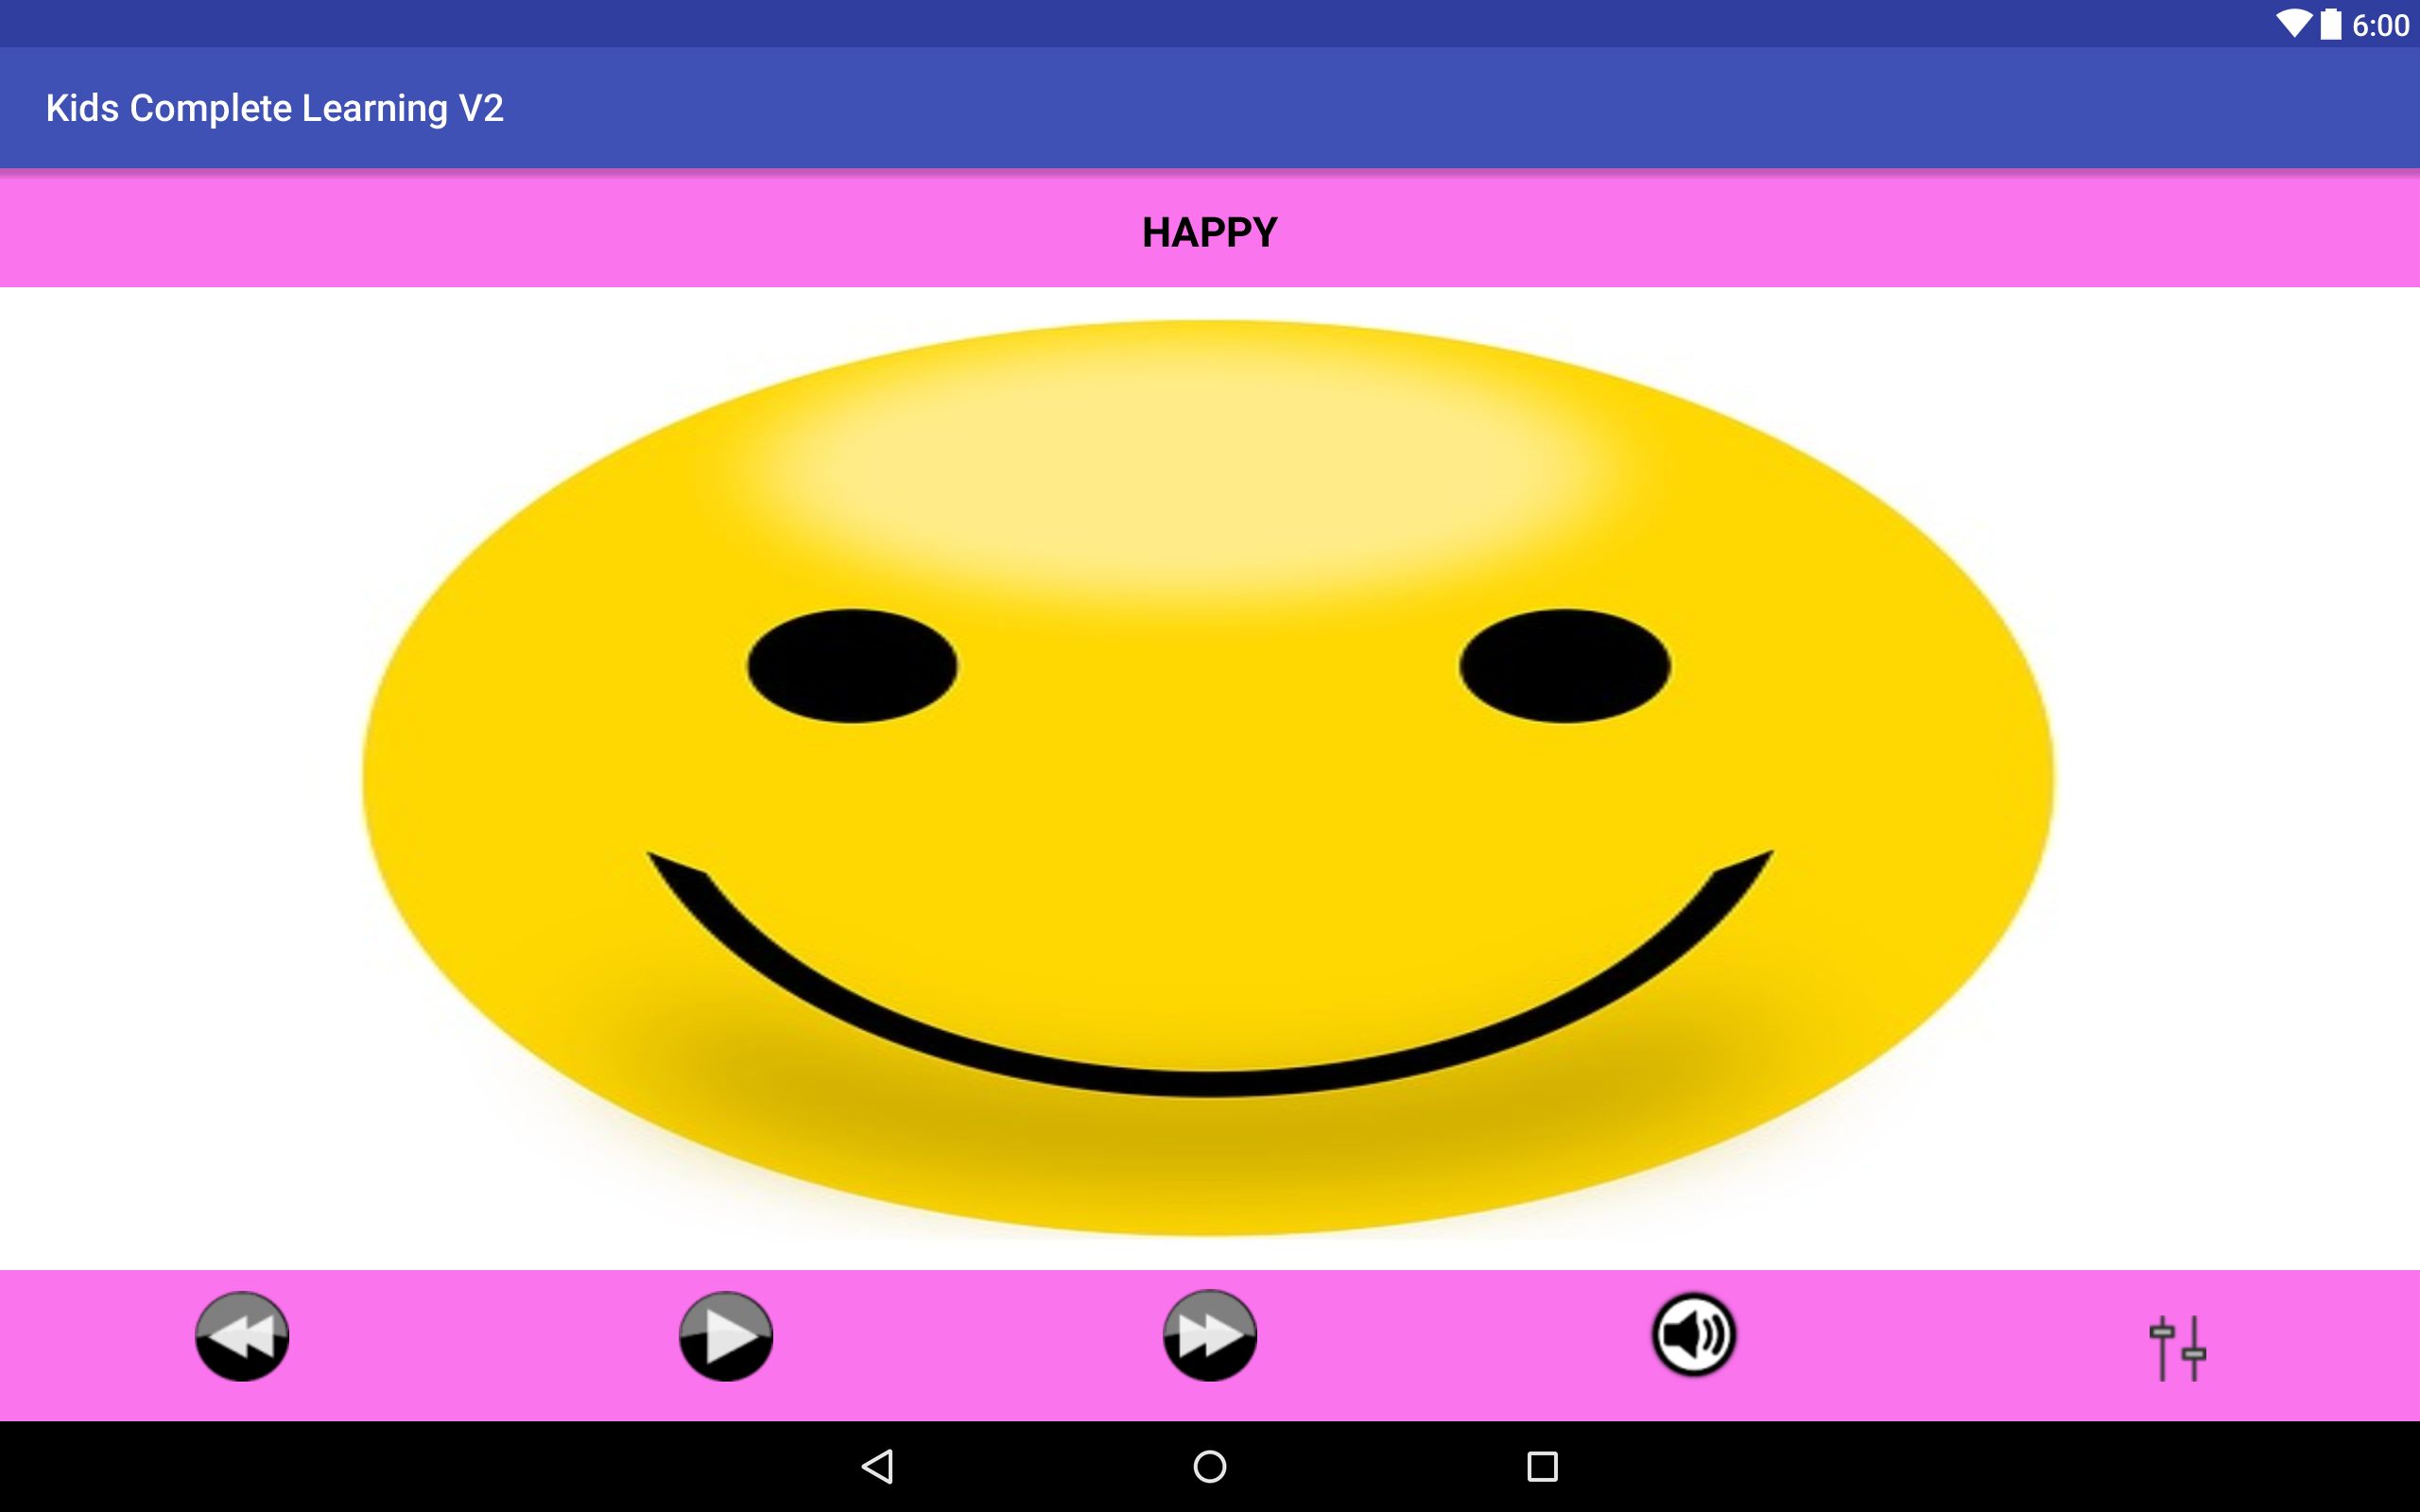Open the recent apps square button
This screenshot has width=2420, height=1512.
(1543, 1467)
